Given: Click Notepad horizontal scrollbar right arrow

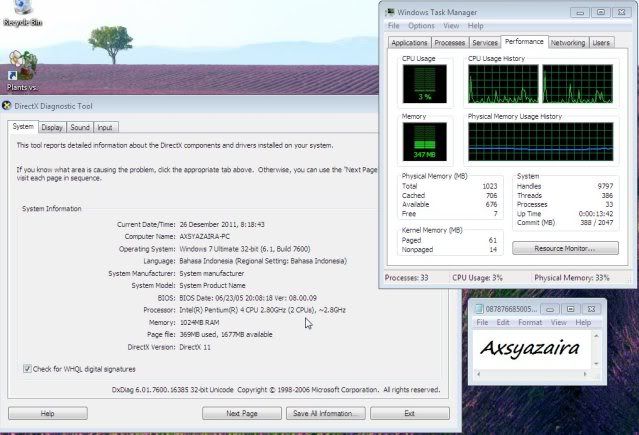Looking at the screenshot, I should (585, 374).
